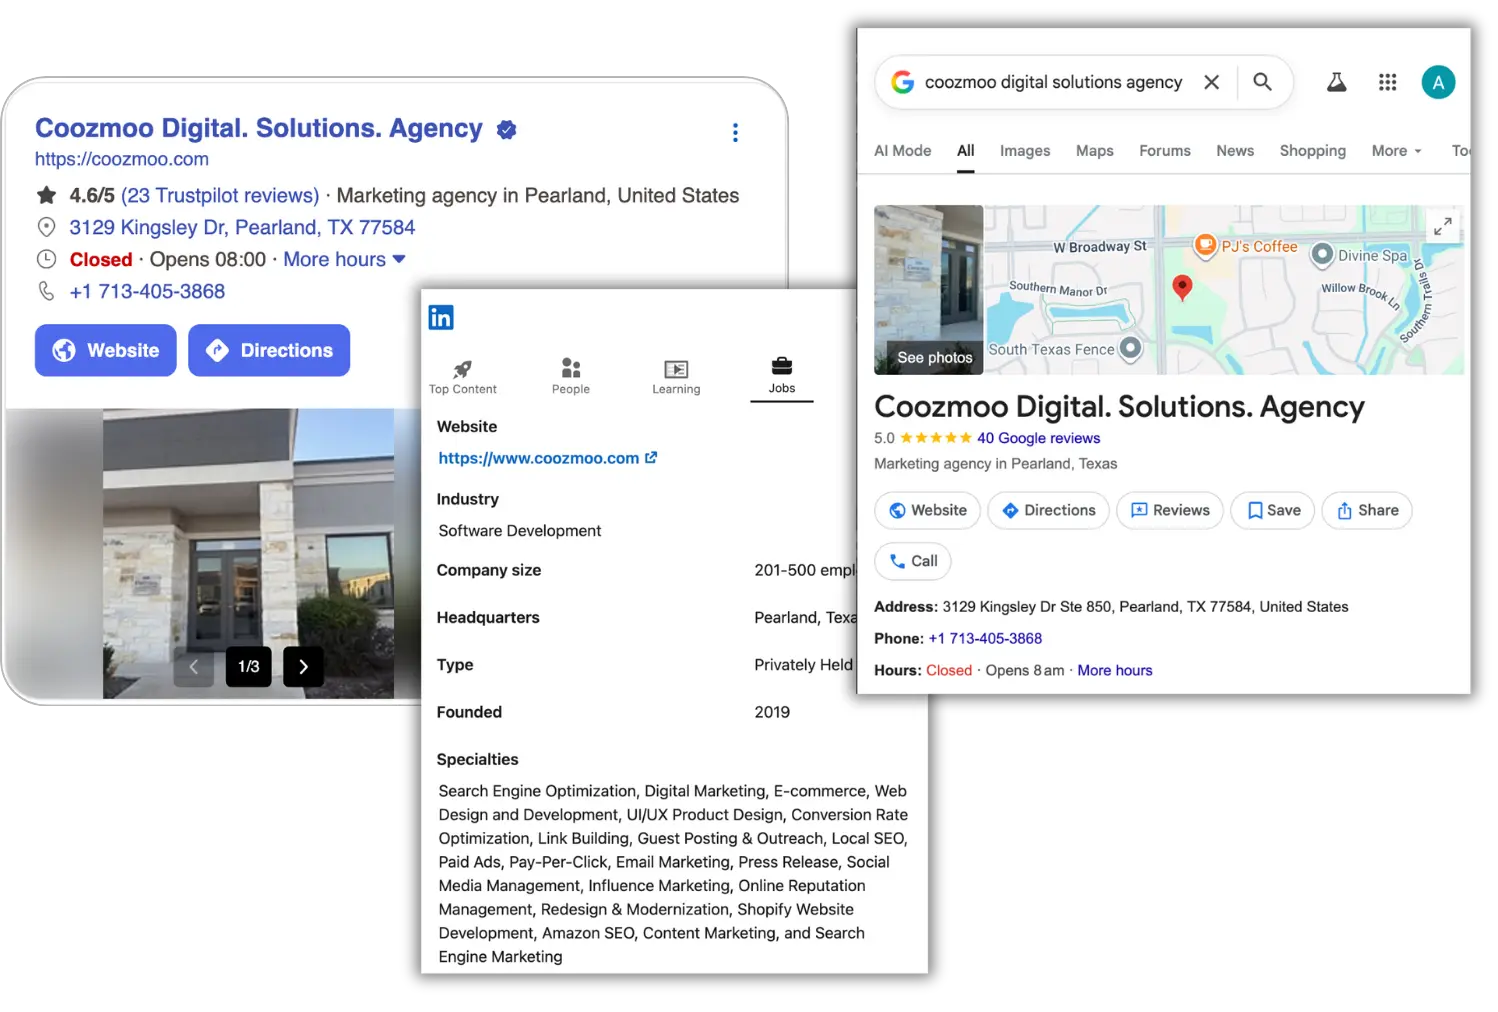Screen dimensions: 1498x1012
Task: Click the magnifying glass search icon
Action: click(x=1263, y=82)
